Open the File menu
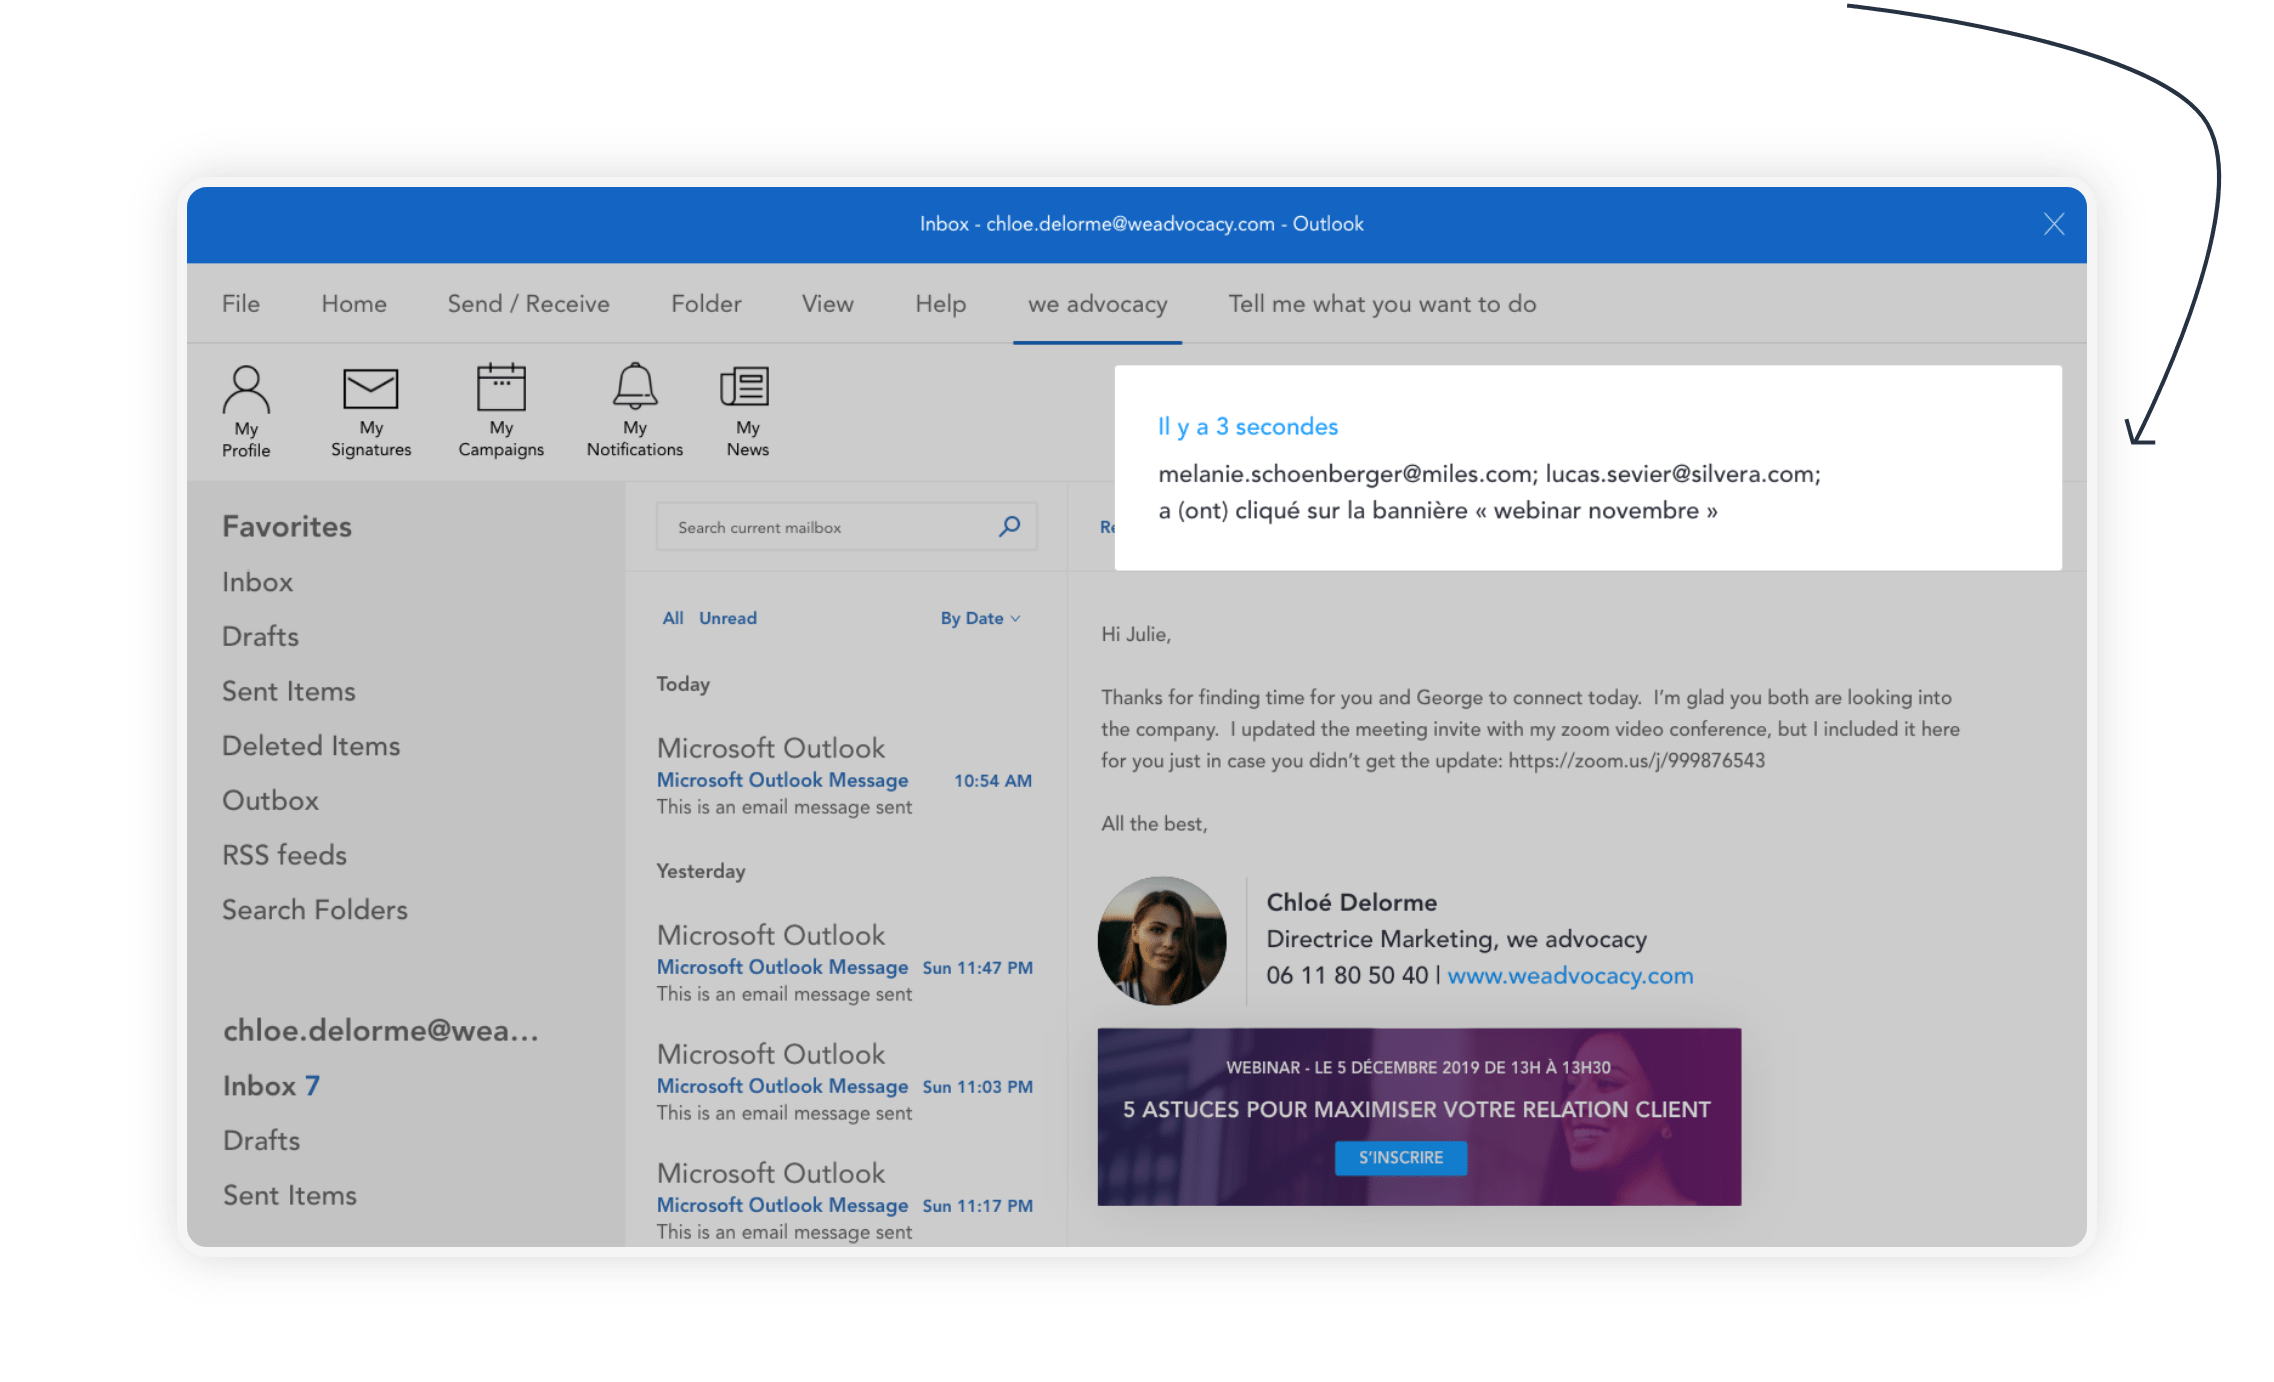The image size is (2274, 1382). pos(241,304)
